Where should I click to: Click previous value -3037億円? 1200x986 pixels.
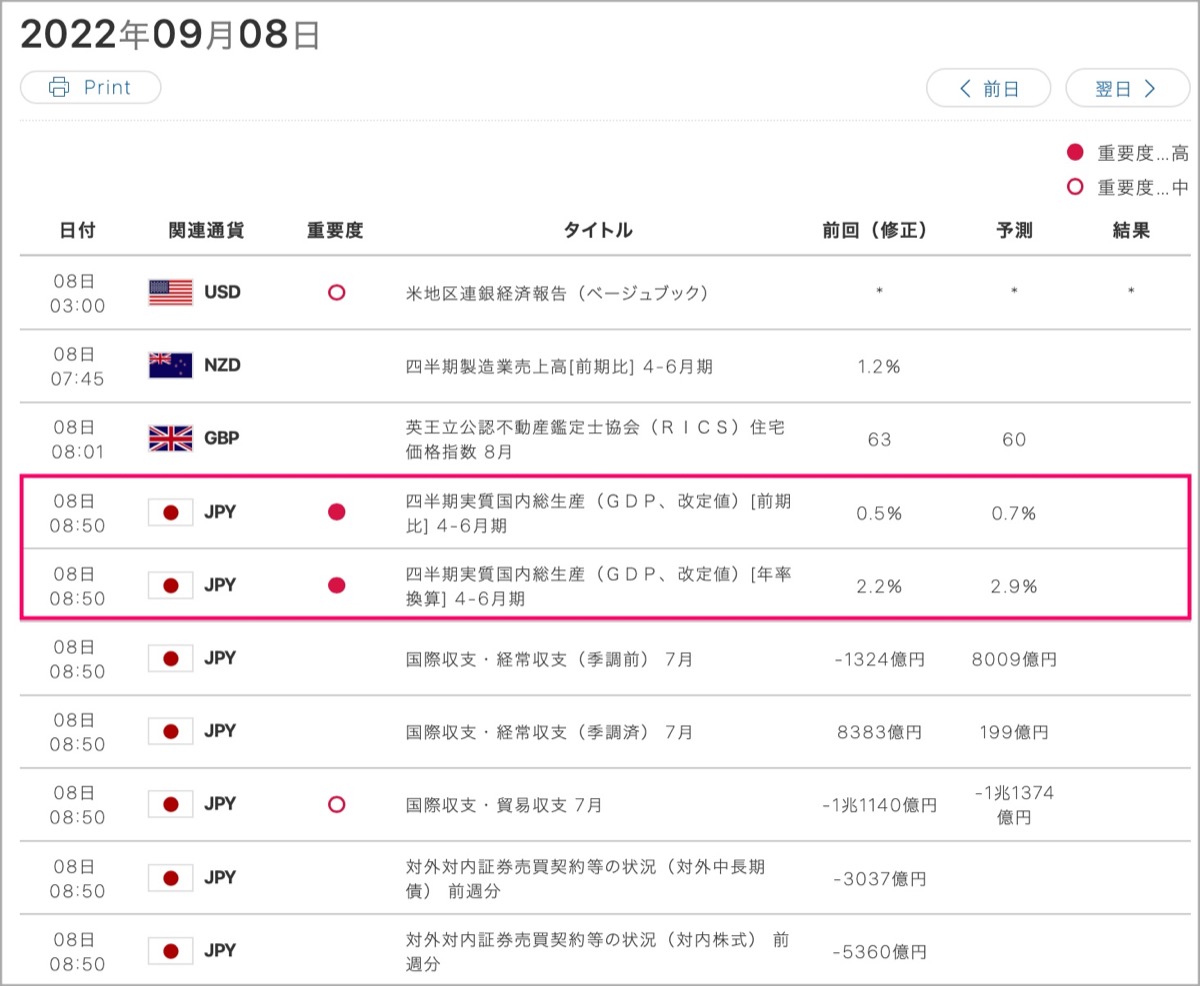pos(879,879)
